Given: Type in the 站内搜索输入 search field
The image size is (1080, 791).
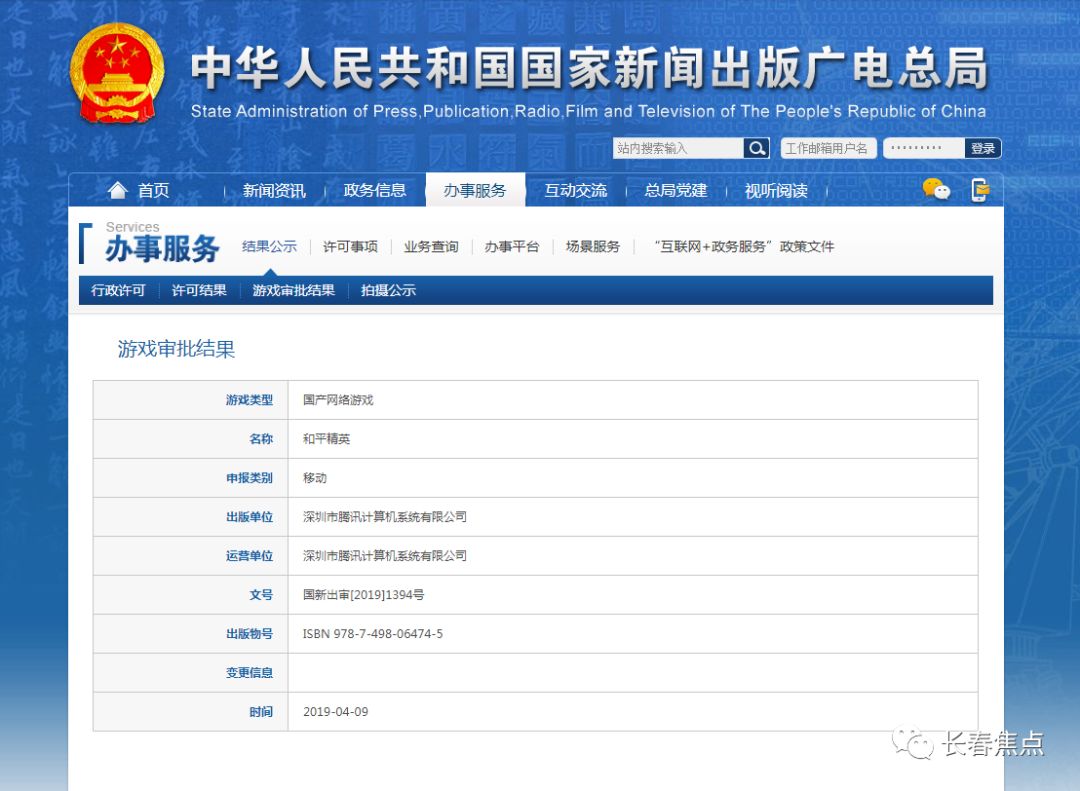Looking at the screenshot, I should click(x=678, y=148).
